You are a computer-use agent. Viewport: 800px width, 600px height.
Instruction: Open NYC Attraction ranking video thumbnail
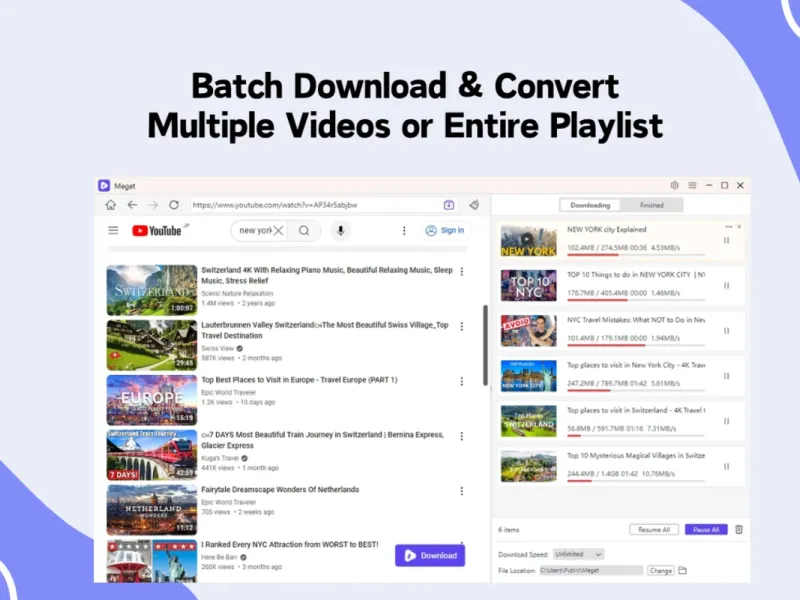152,561
